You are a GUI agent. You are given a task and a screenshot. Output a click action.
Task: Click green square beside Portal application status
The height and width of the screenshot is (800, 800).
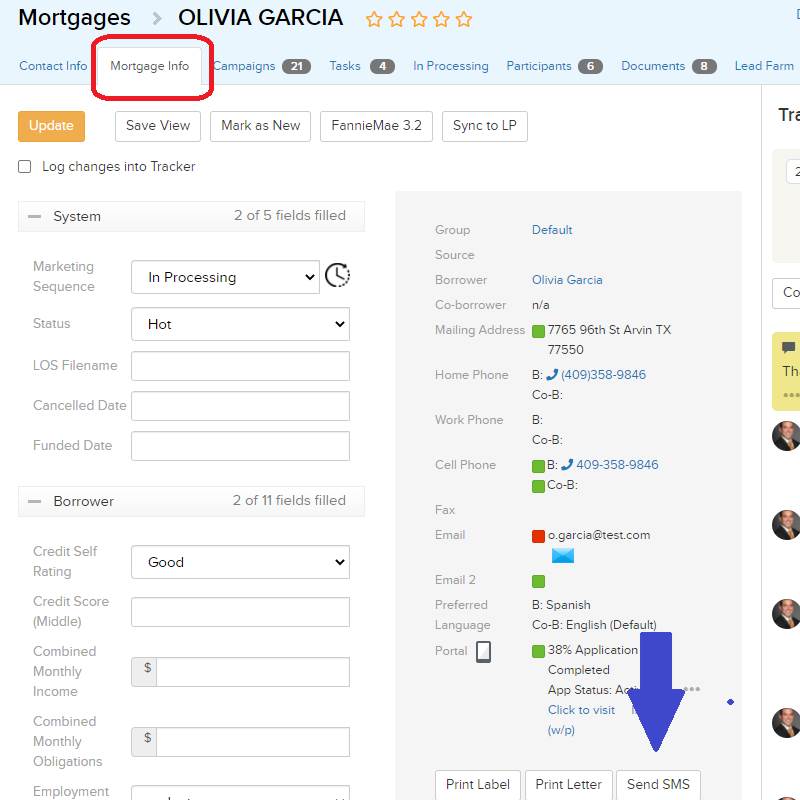point(538,651)
